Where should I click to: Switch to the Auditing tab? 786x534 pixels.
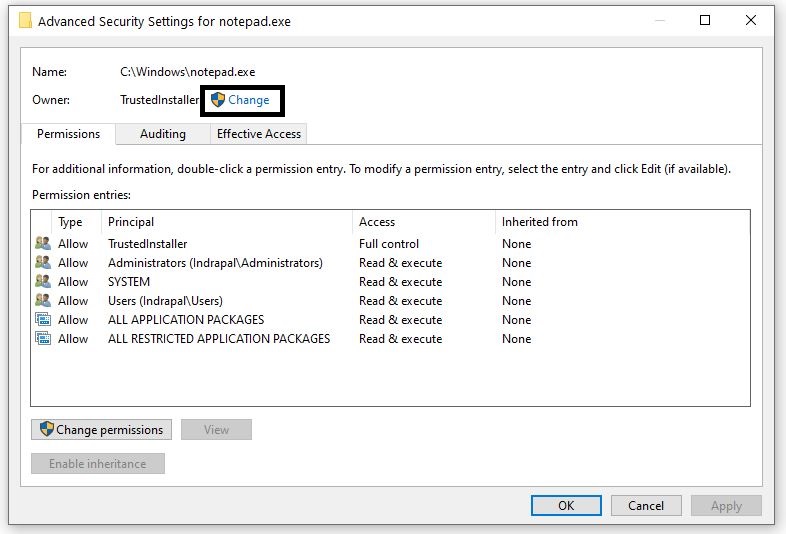pos(162,134)
